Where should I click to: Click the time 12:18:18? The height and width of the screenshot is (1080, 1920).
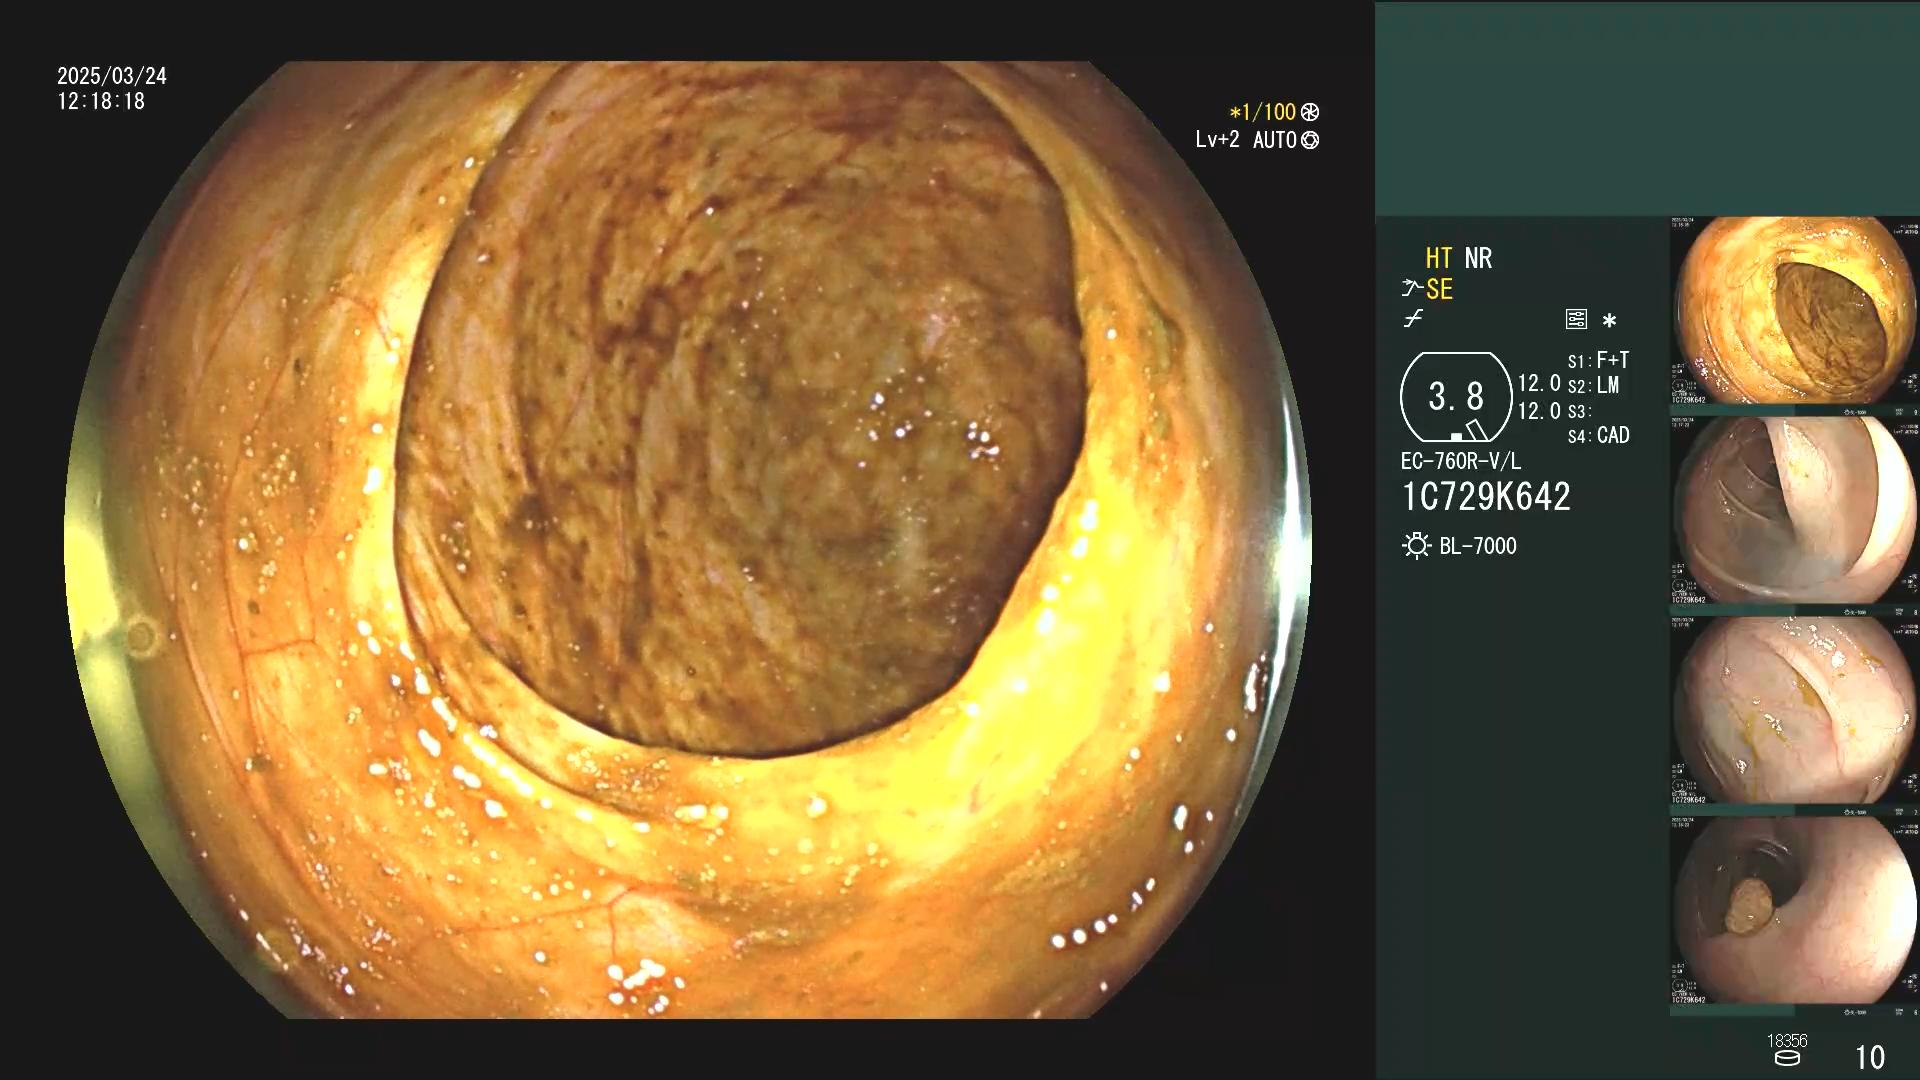(x=101, y=101)
